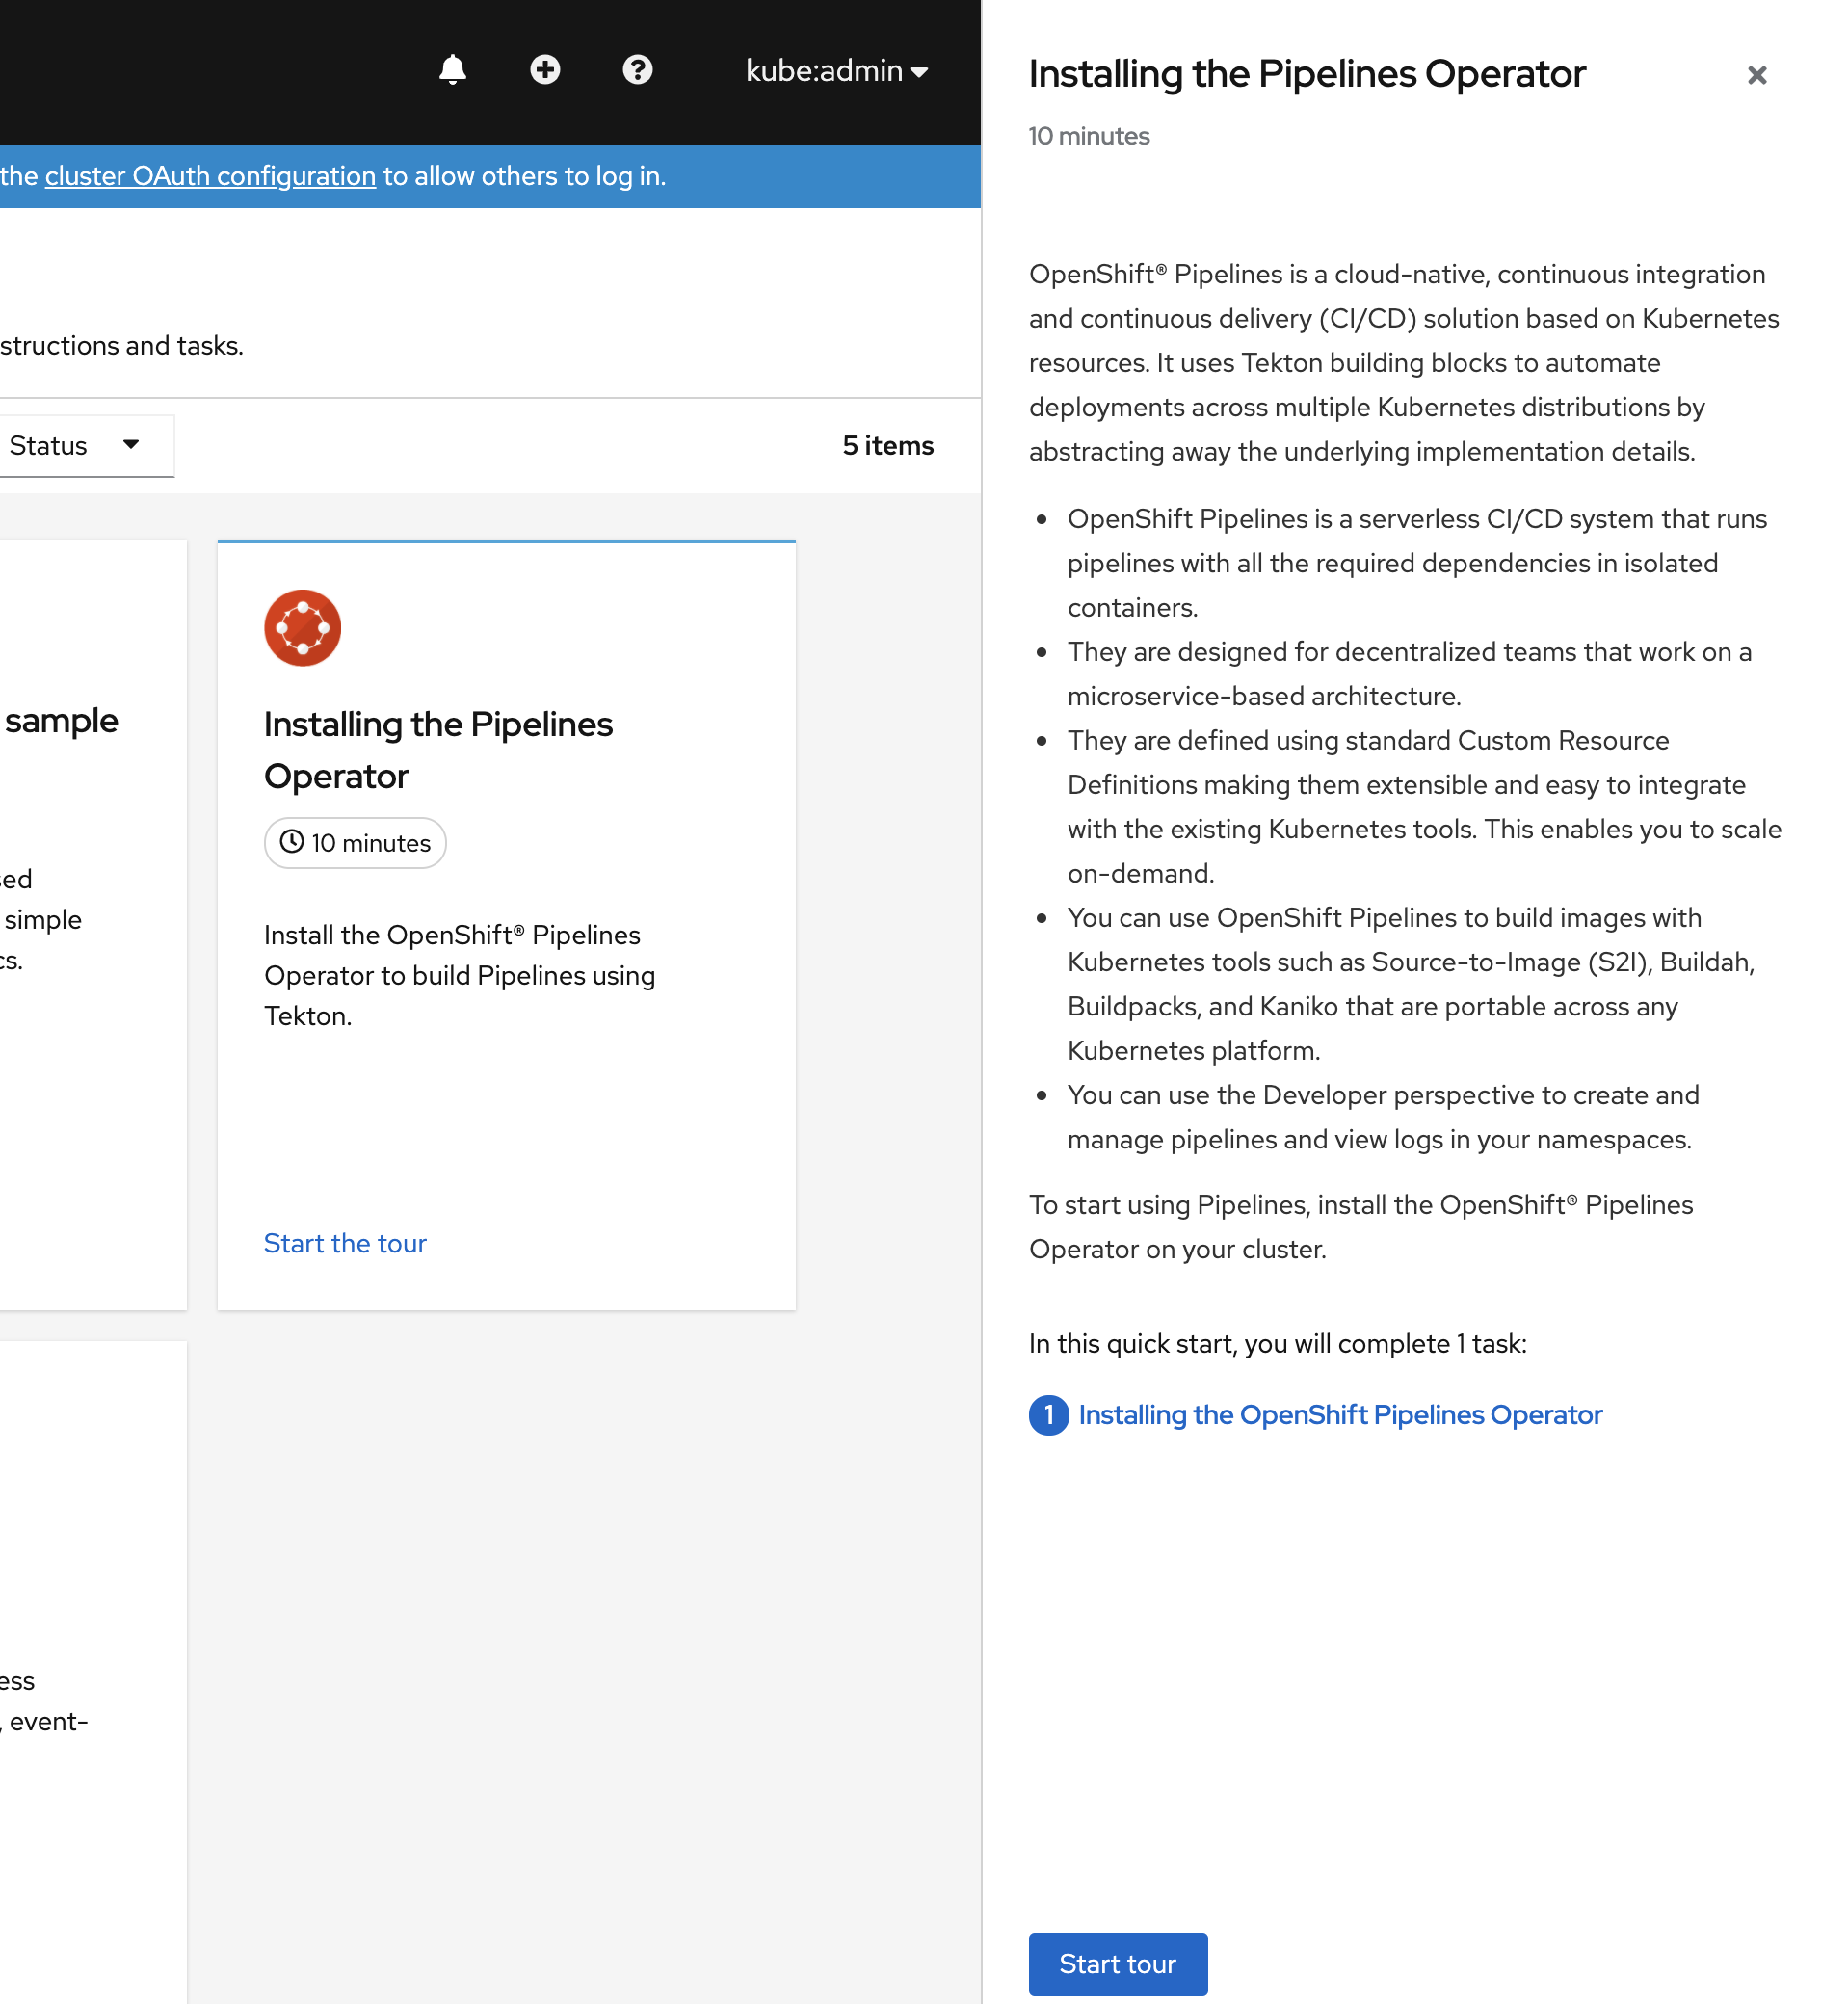Click the plus import icon in header
The image size is (1848, 2004).
(x=545, y=70)
